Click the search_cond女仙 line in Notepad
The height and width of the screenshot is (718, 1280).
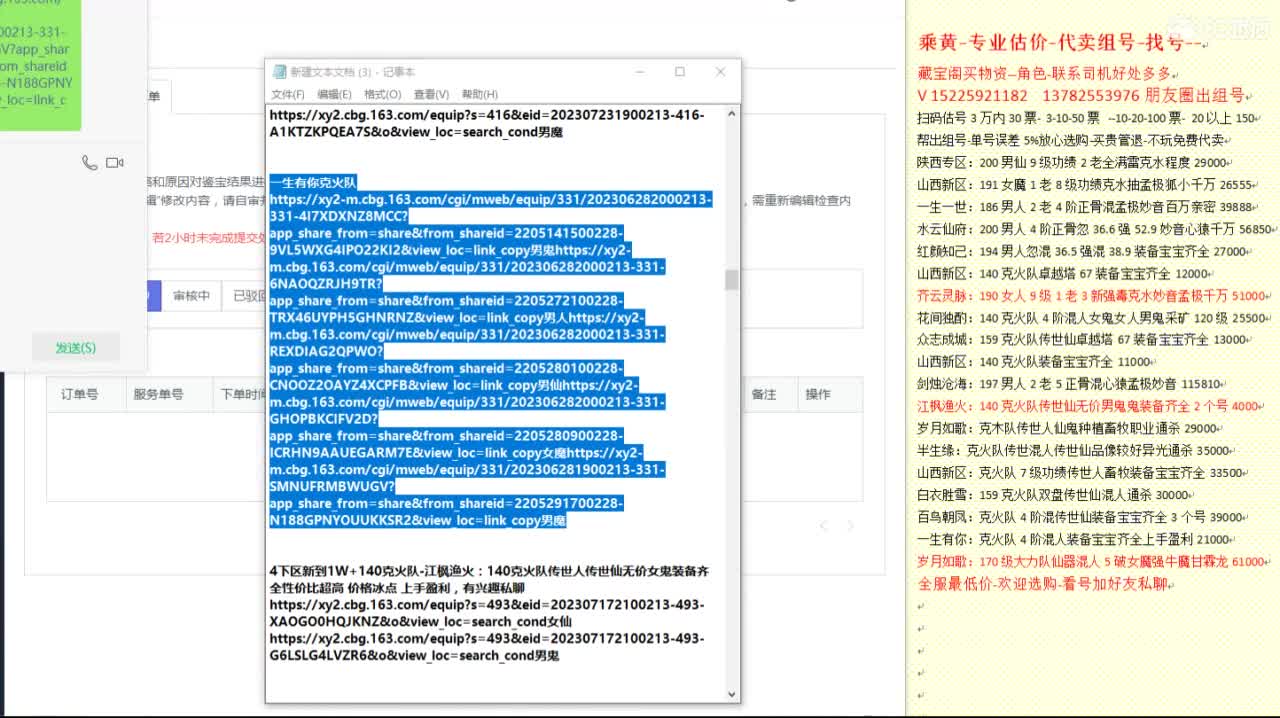coord(420,621)
